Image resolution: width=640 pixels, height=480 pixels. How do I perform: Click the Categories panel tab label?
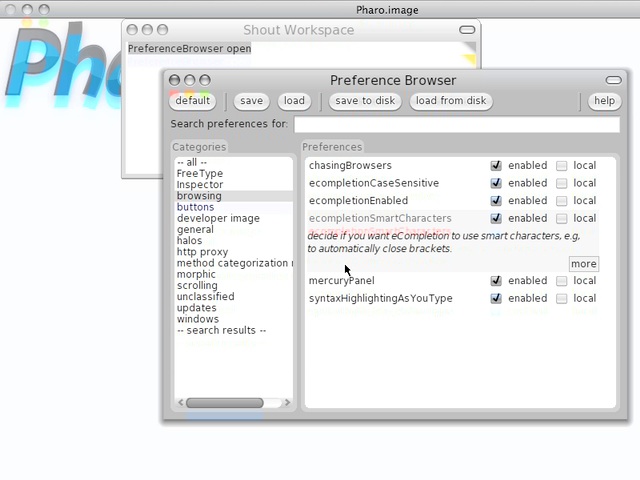point(199,147)
